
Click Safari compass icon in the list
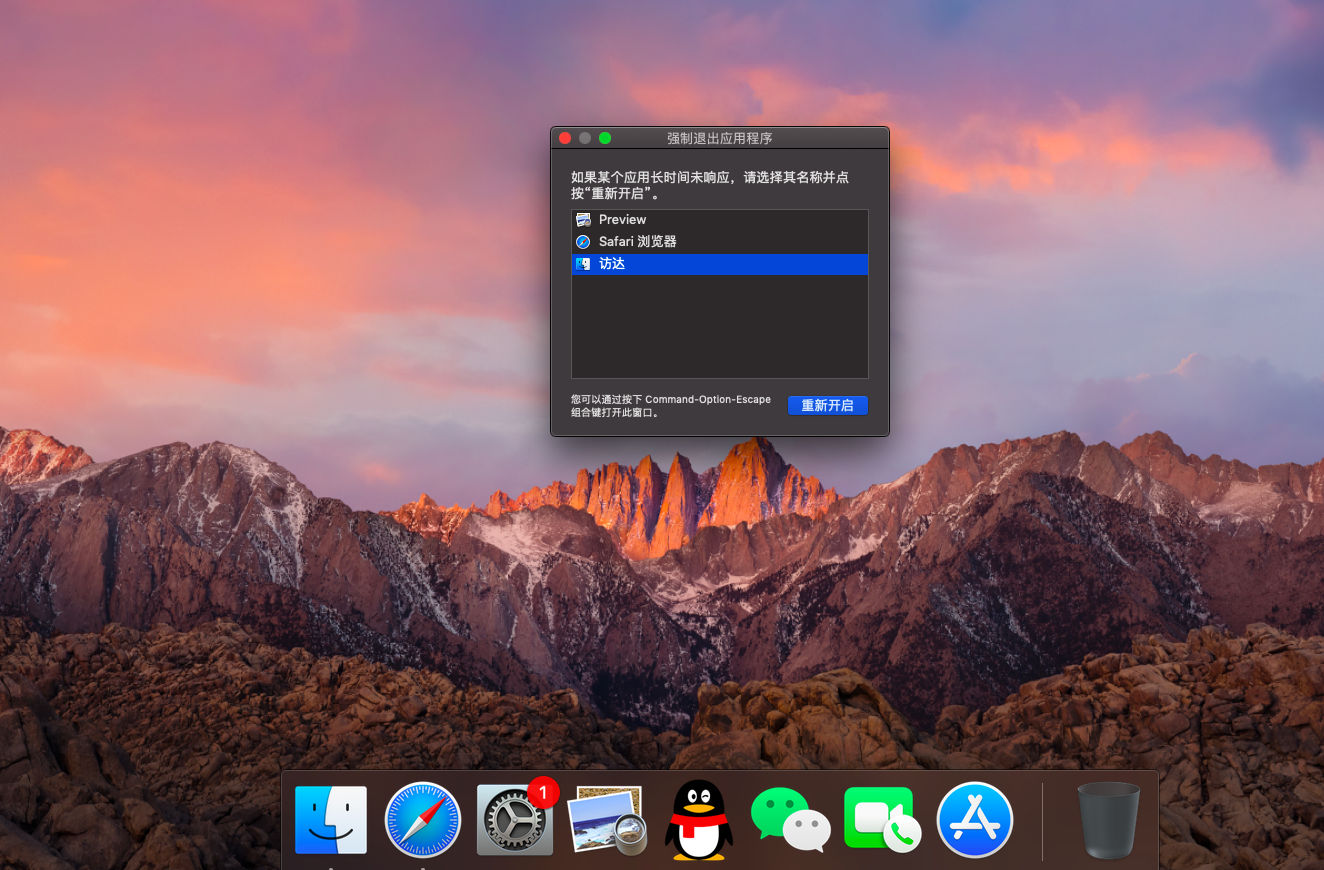[x=583, y=242]
